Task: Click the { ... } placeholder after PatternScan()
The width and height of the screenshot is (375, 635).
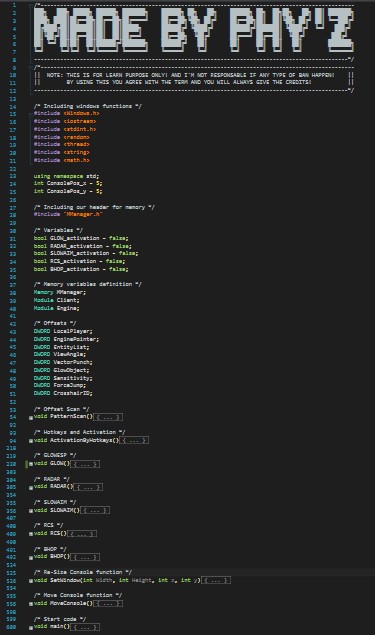Action: point(108,417)
